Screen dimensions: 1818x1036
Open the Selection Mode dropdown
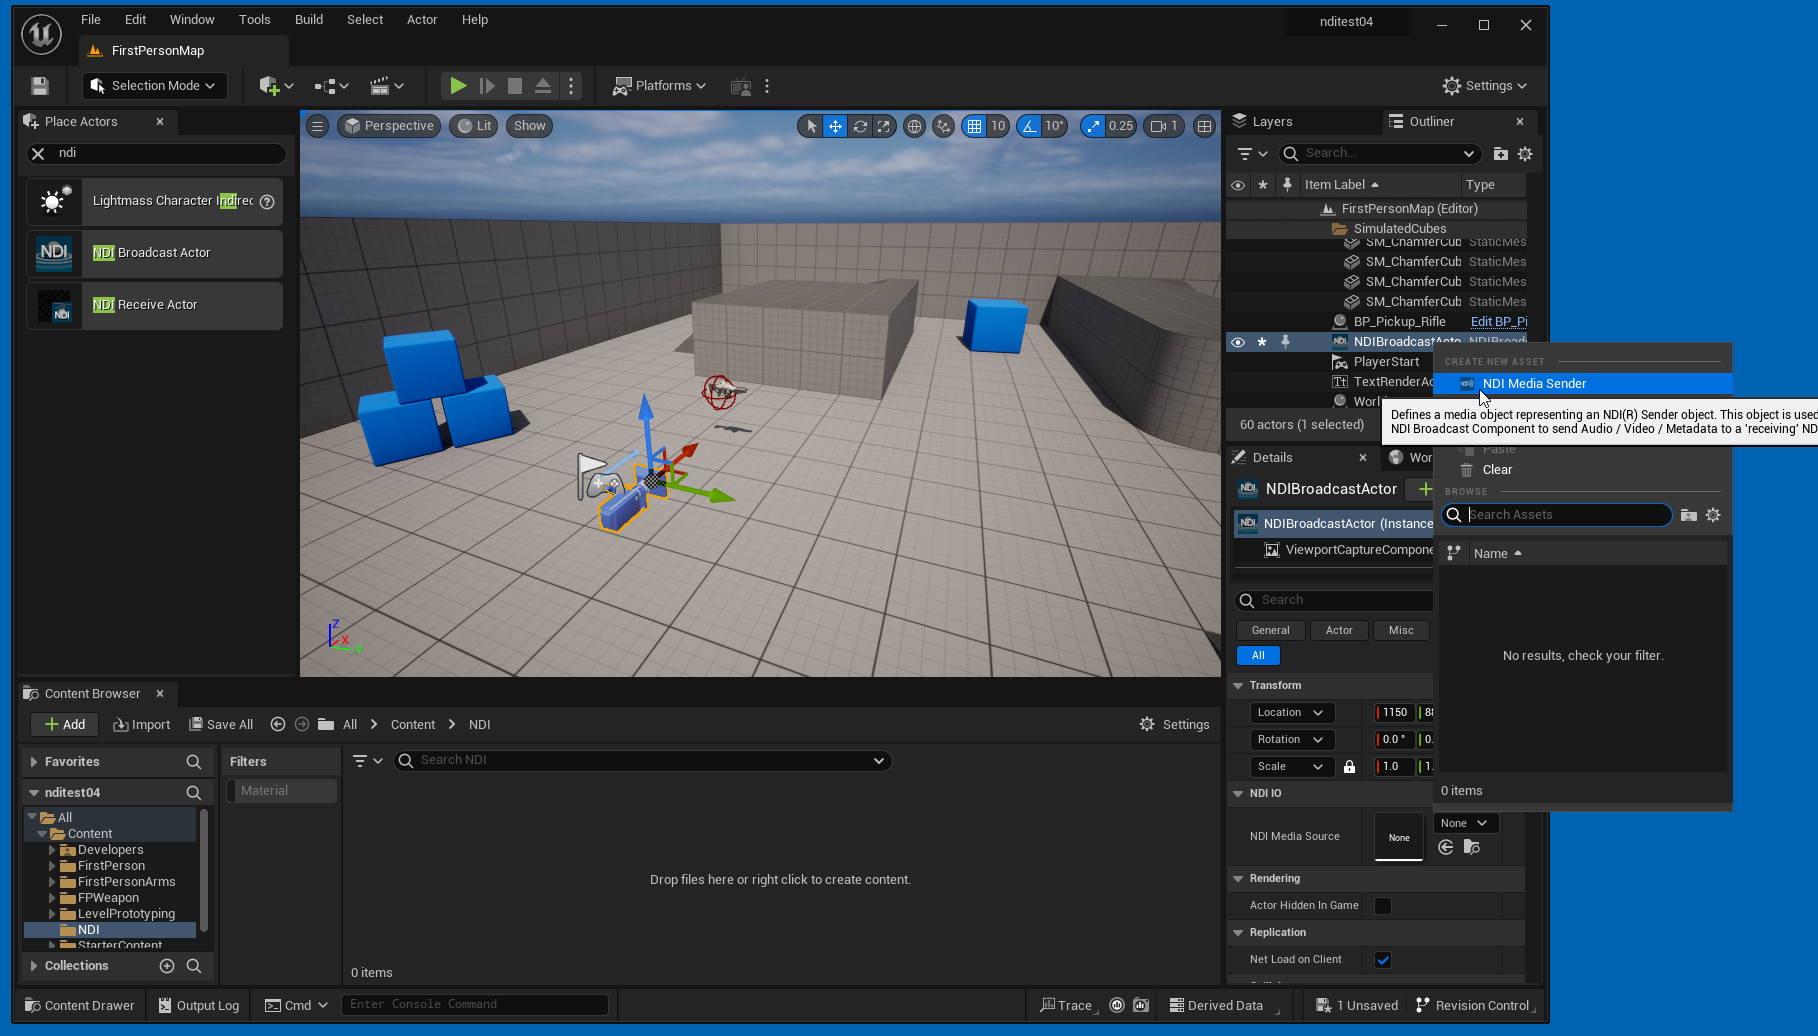155,86
